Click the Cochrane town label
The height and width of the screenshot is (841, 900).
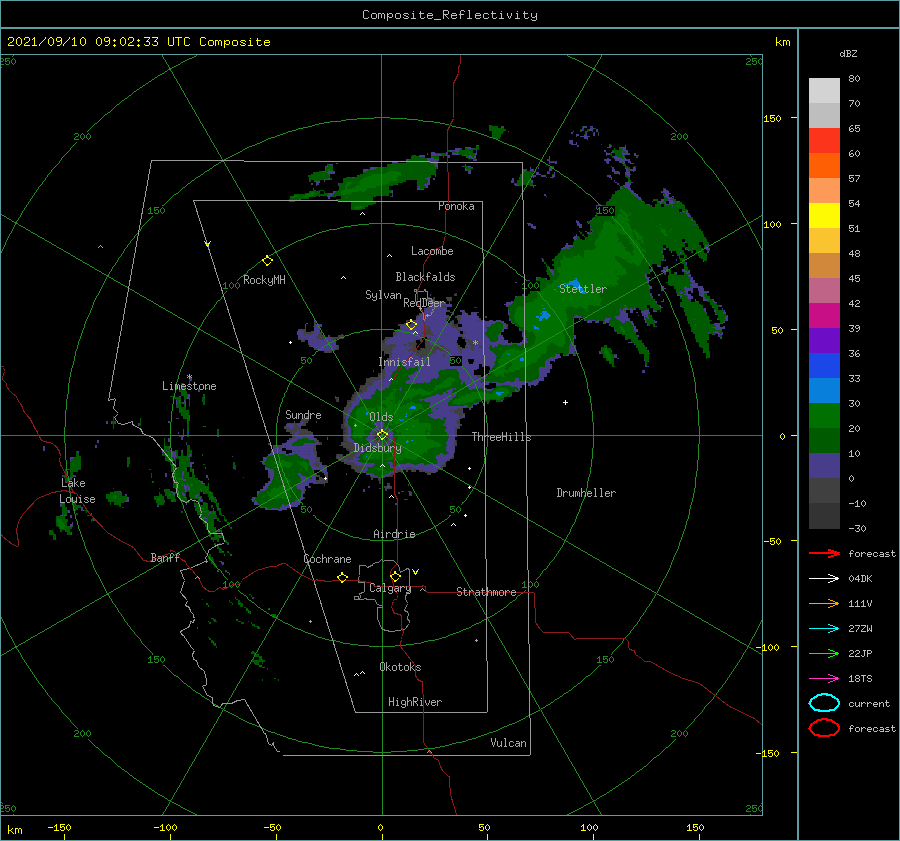(327, 559)
